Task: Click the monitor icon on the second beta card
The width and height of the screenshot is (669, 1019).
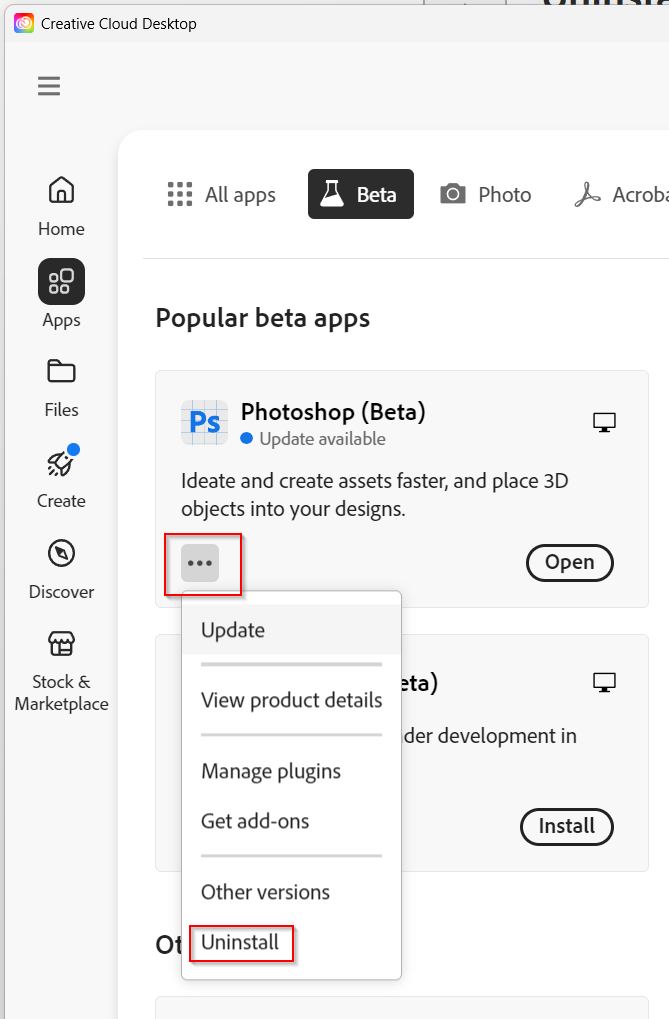Action: (604, 681)
